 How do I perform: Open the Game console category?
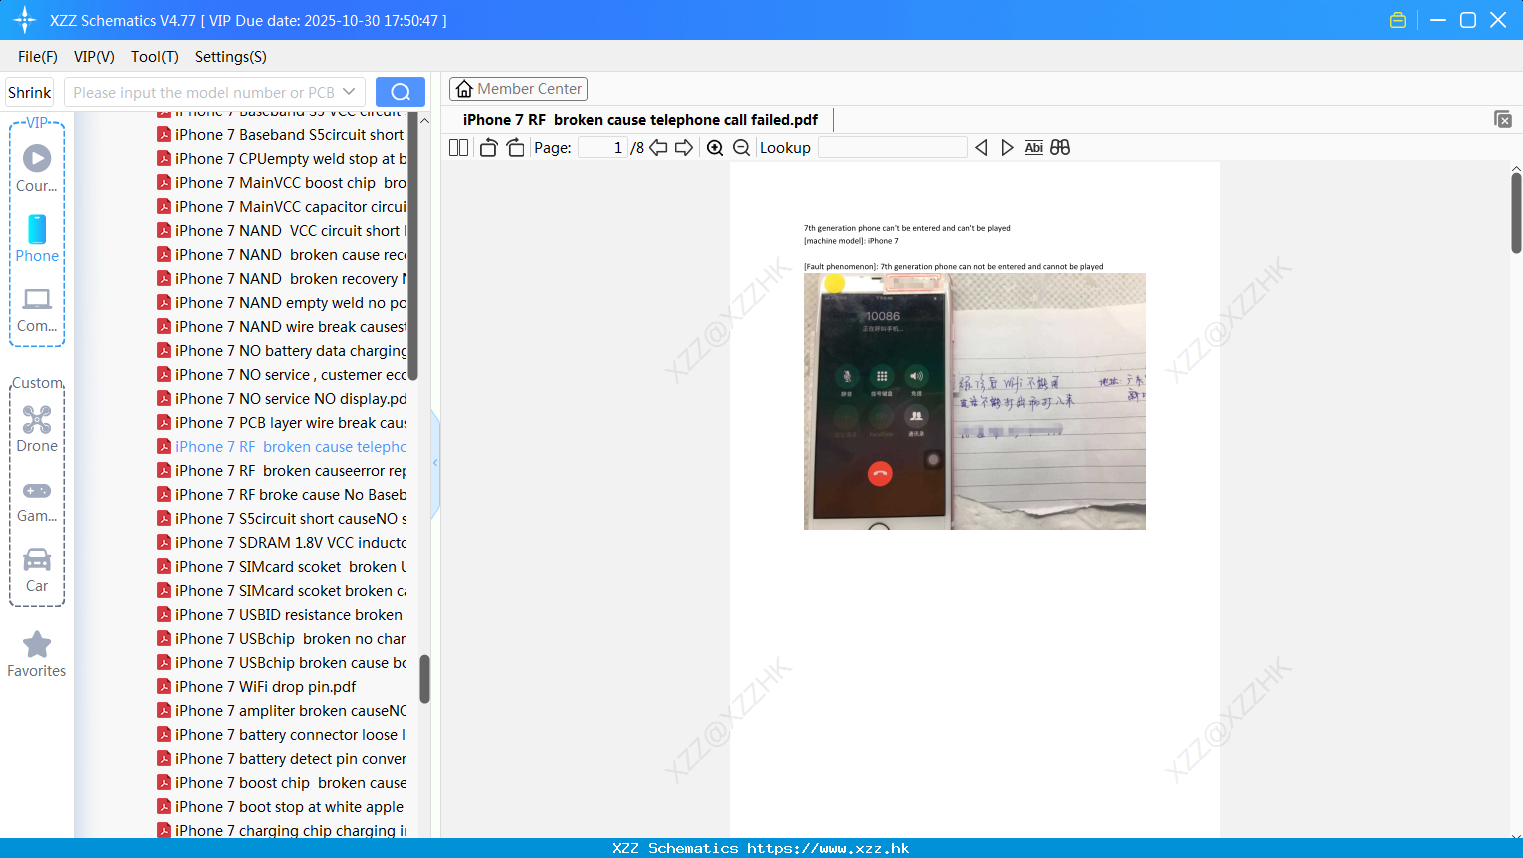point(37,500)
